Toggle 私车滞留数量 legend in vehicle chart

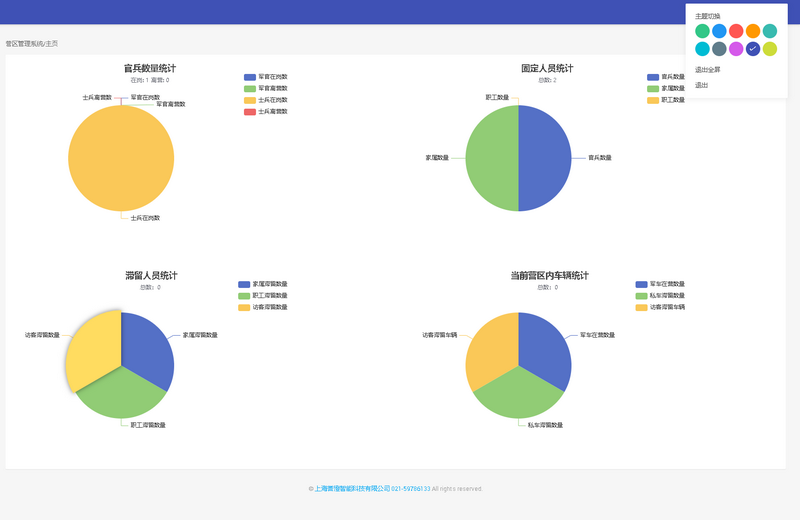(660, 296)
